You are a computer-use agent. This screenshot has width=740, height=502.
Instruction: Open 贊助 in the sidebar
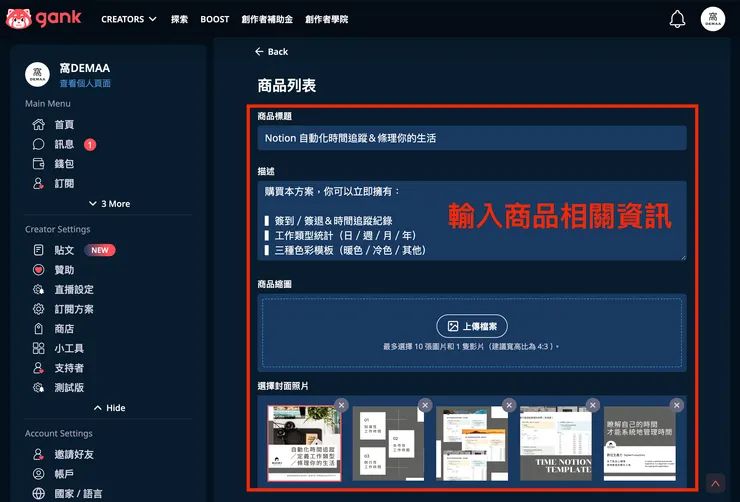[x=64, y=270]
